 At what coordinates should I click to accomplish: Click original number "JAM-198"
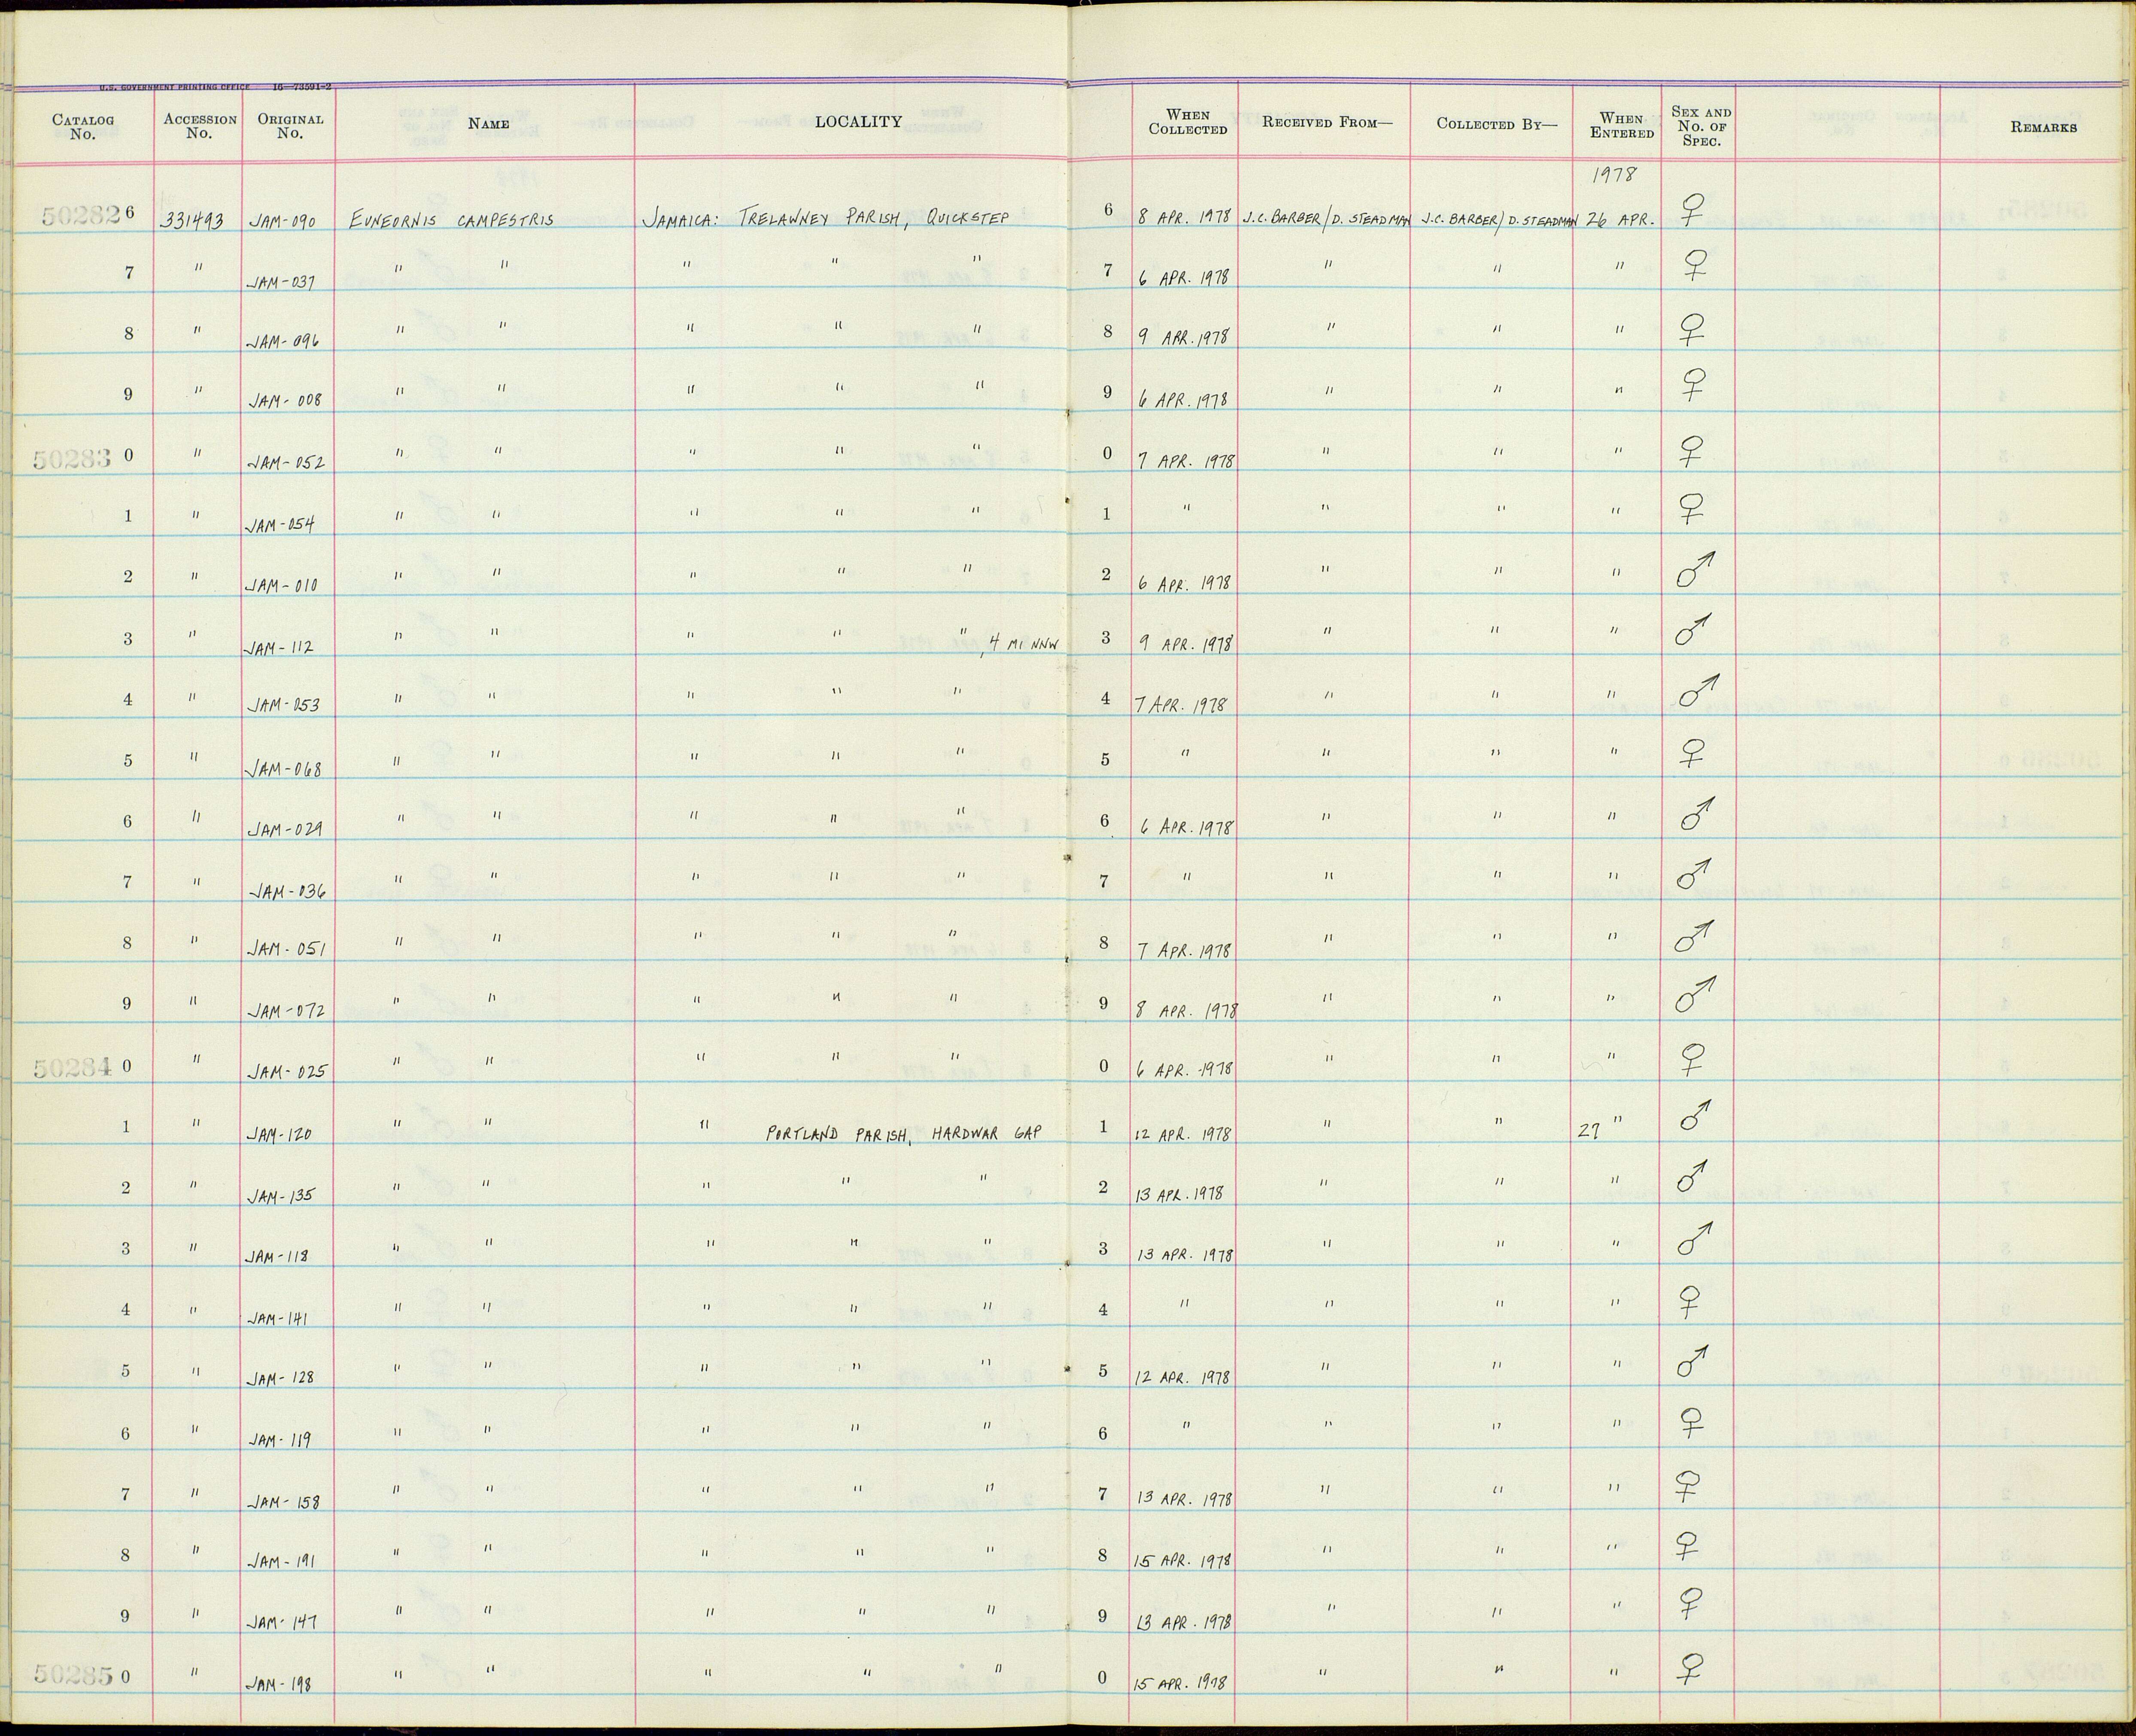279,1684
